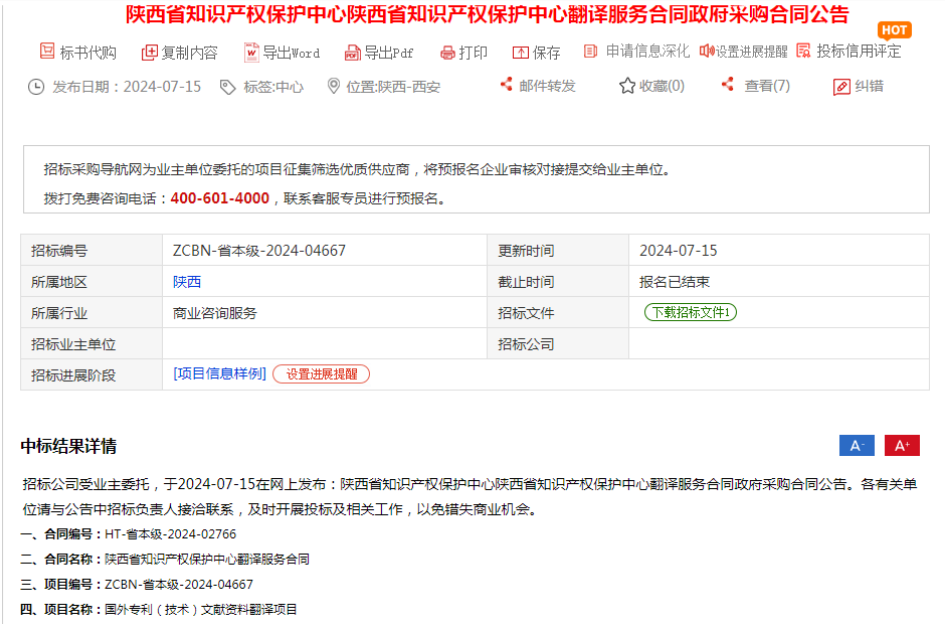Click the 导出Word document icon
This screenshot has height=624, width=945.
pos(251,52)
